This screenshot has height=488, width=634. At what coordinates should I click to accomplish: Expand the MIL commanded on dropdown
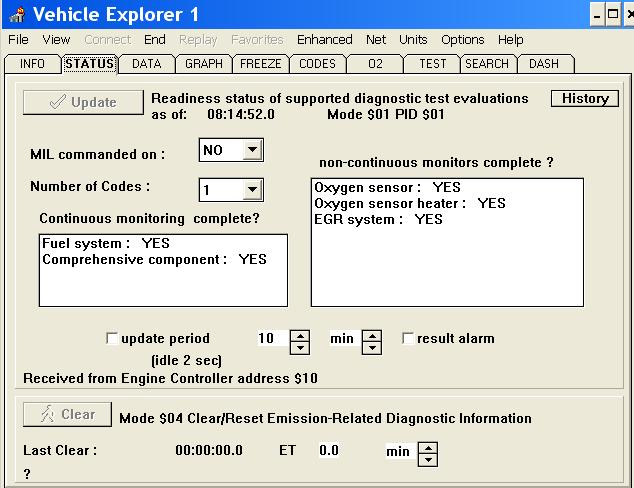tap(252, 151)
